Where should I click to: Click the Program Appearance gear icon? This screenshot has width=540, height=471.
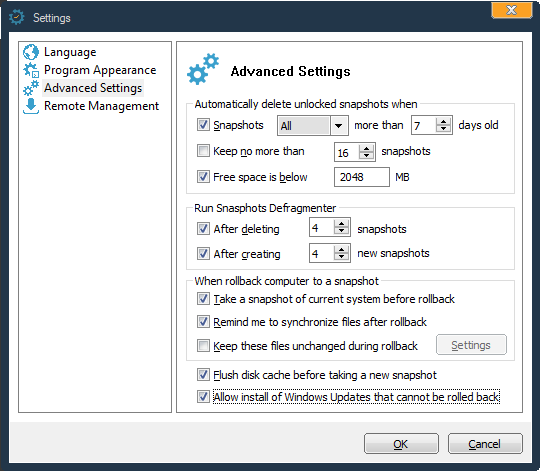click(x=31, y=70)
